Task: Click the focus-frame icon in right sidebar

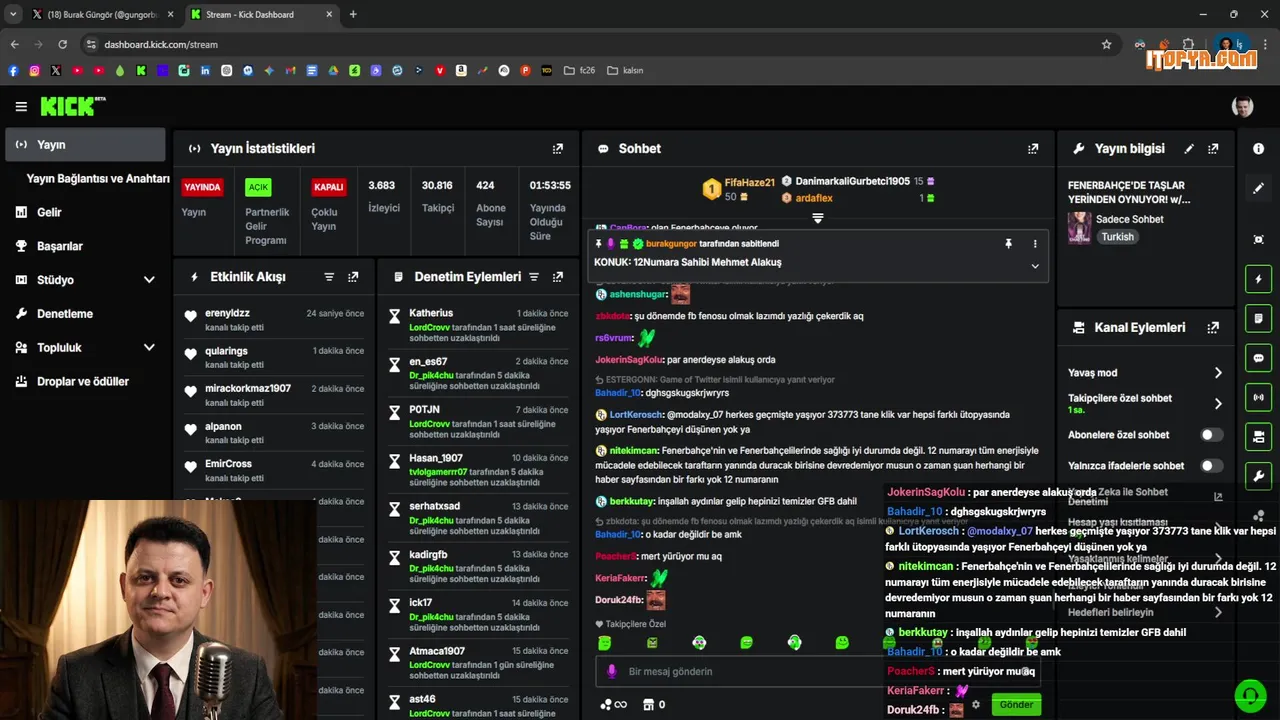Action: click(x=1259, y=240)
